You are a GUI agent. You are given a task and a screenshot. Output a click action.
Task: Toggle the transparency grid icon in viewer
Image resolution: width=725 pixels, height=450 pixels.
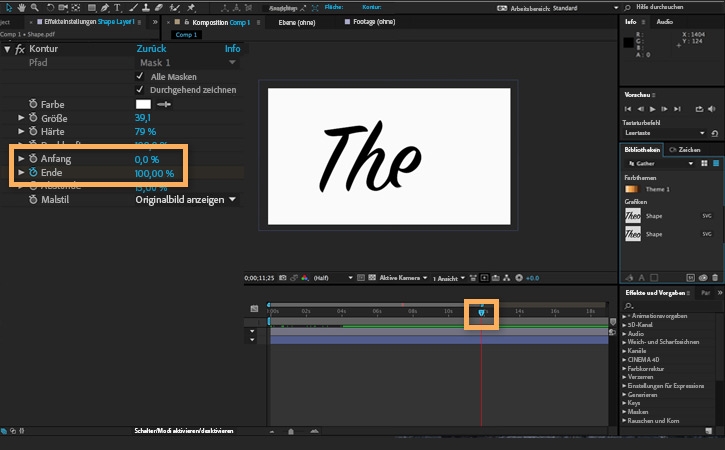[372, 278]
